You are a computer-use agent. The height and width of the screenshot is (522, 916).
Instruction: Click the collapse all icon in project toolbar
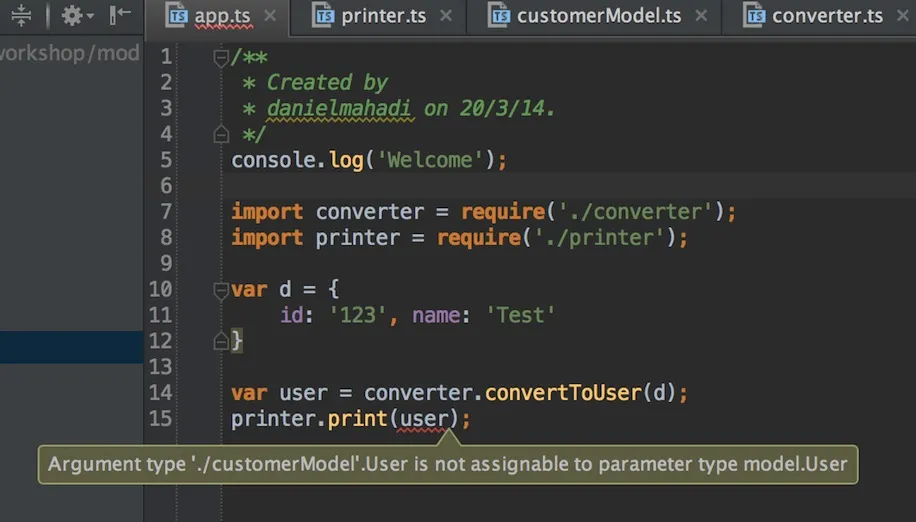point(21,15)
